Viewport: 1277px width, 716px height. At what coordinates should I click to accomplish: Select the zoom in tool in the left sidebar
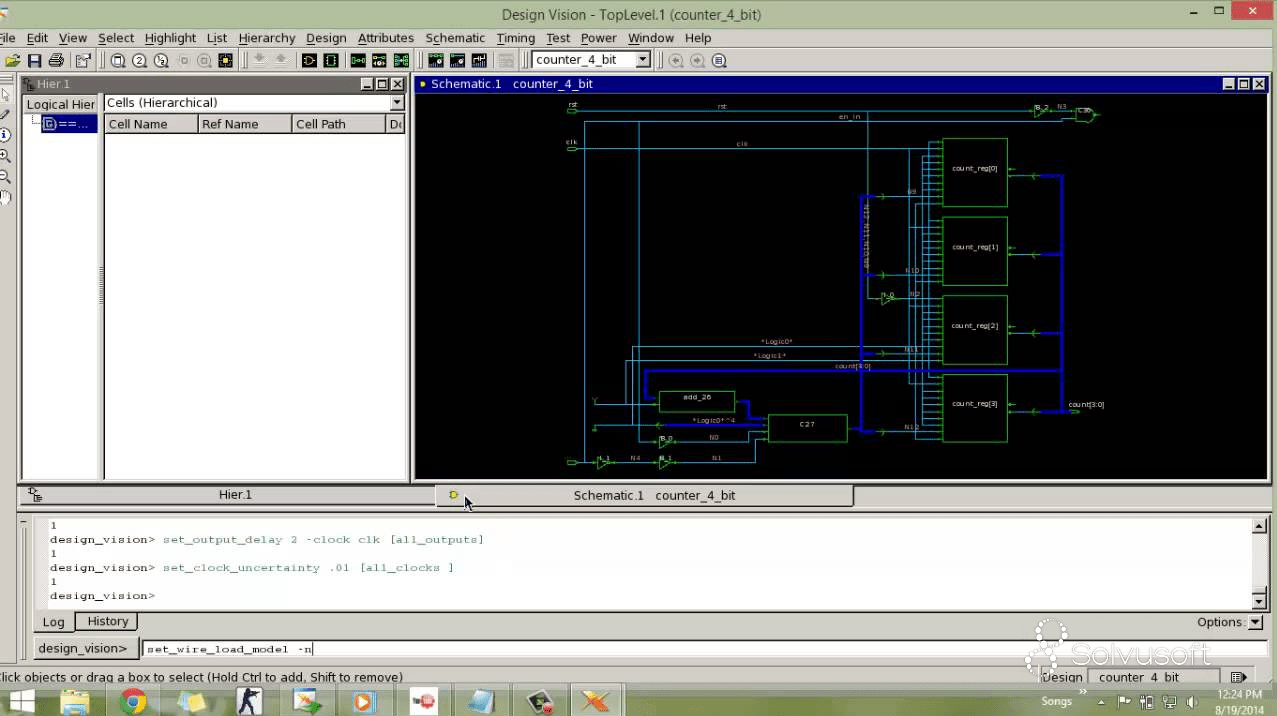click(x=5, y=156)
